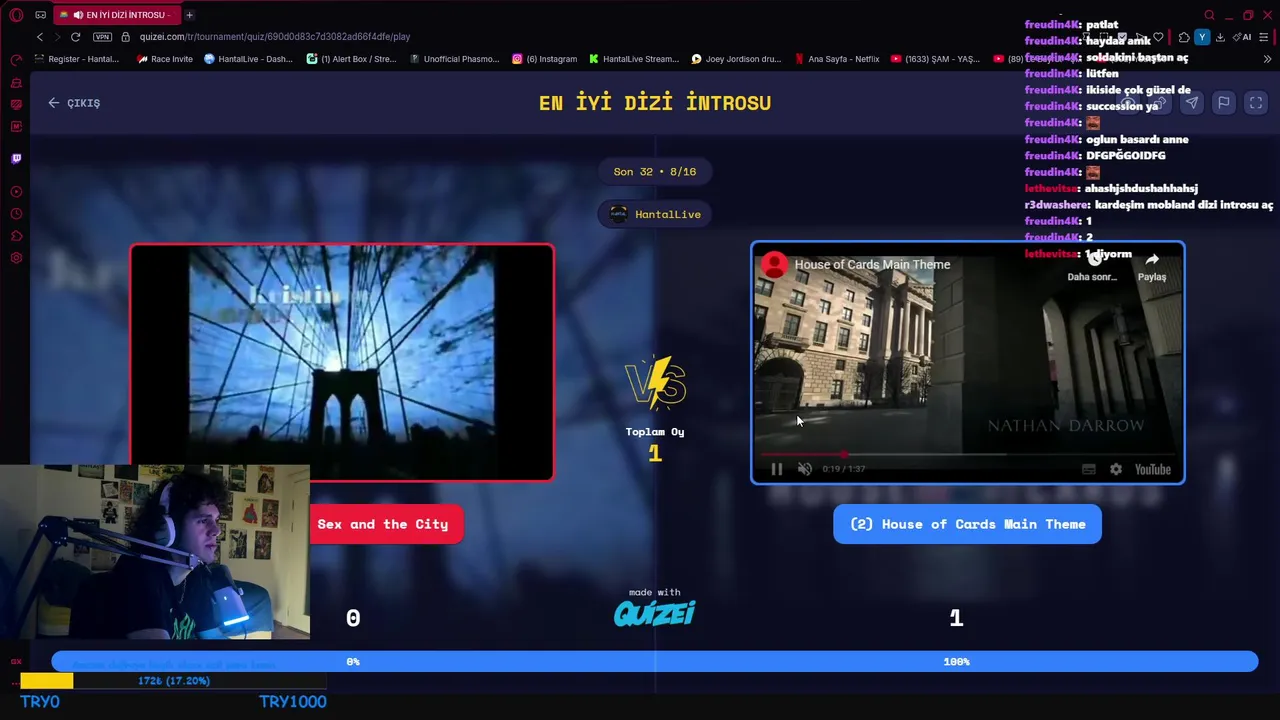The width and height of the screenshot is (1280, 720).
Task: Open the Ana Sayfa - Netflix bookmark
Action: [x=837, y=59]
